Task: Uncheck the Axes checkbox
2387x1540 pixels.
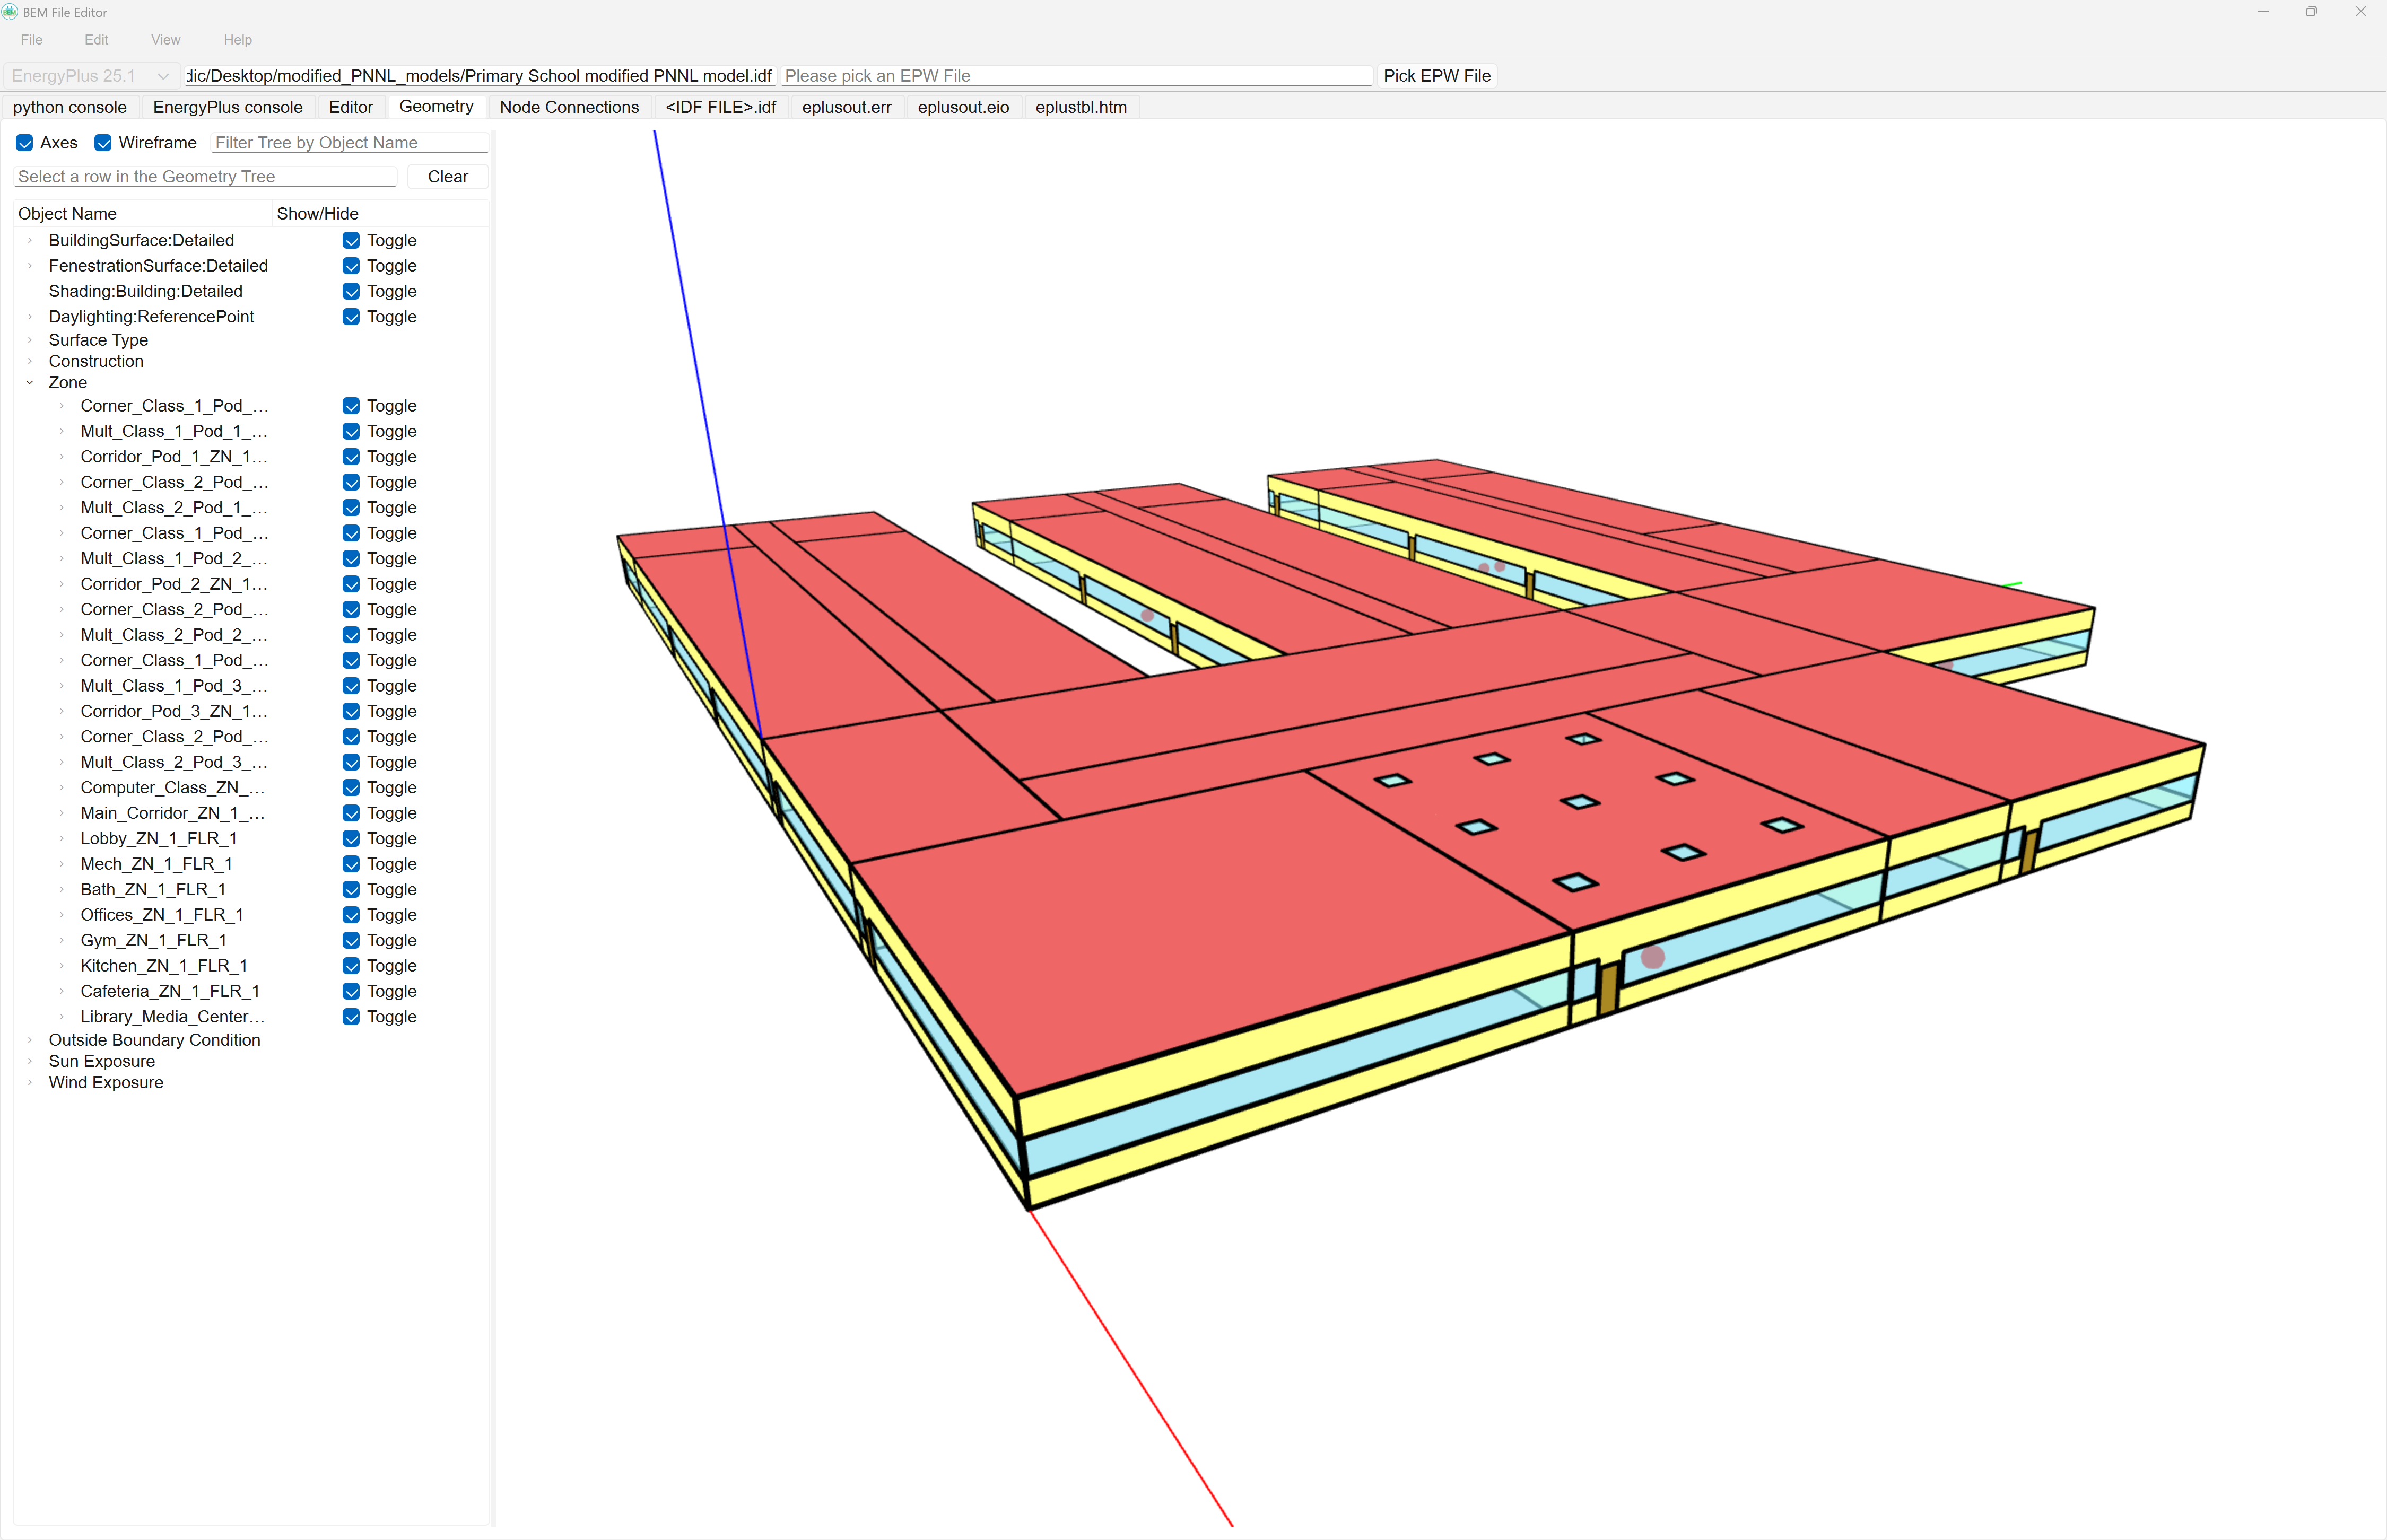Action: [x=25, y=143]
